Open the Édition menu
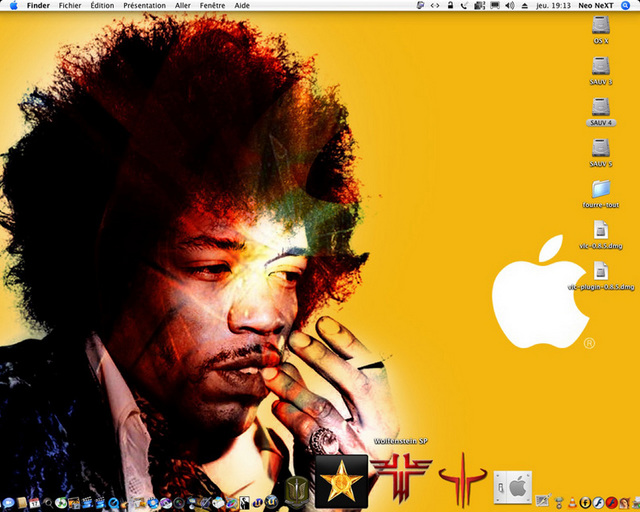Viewport: 640px width, 512px height. click(x=102, y=6)
